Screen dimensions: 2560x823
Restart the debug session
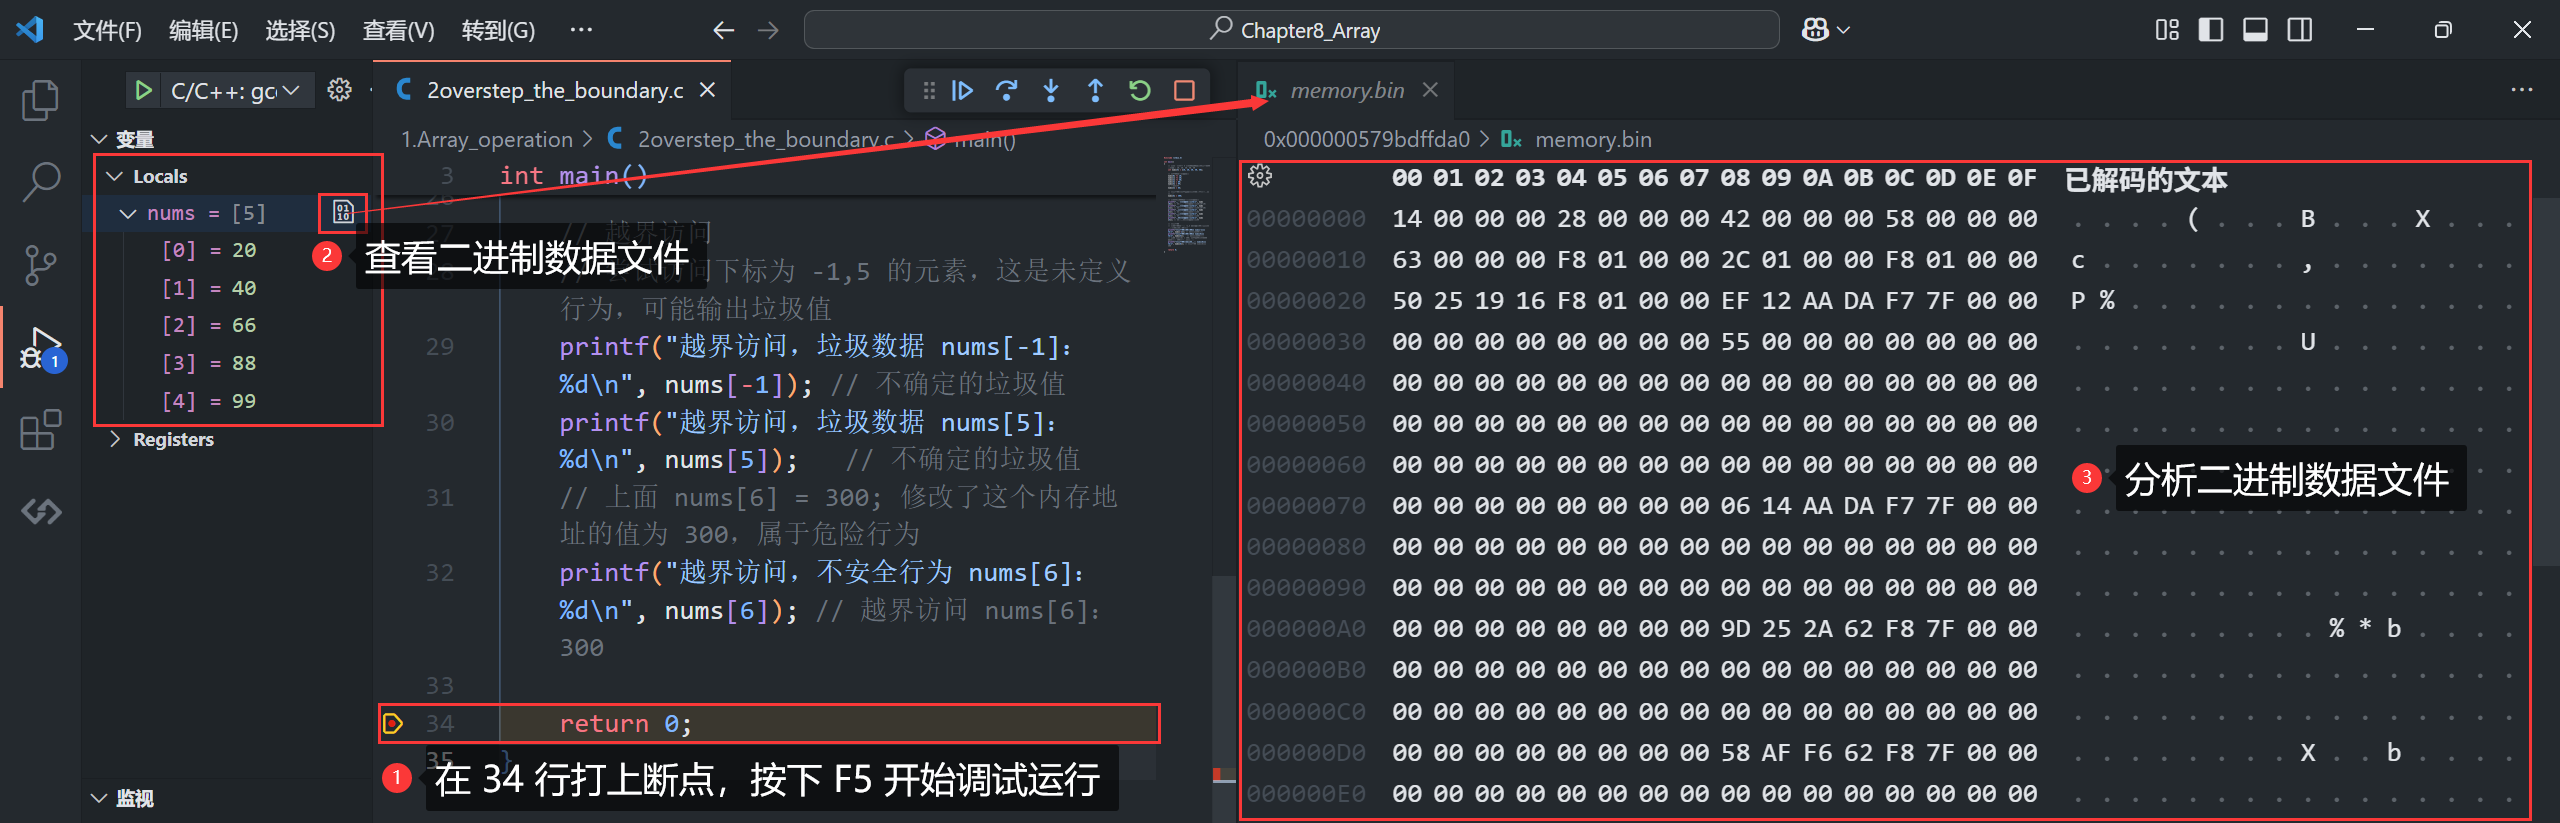pos(1140,91)
